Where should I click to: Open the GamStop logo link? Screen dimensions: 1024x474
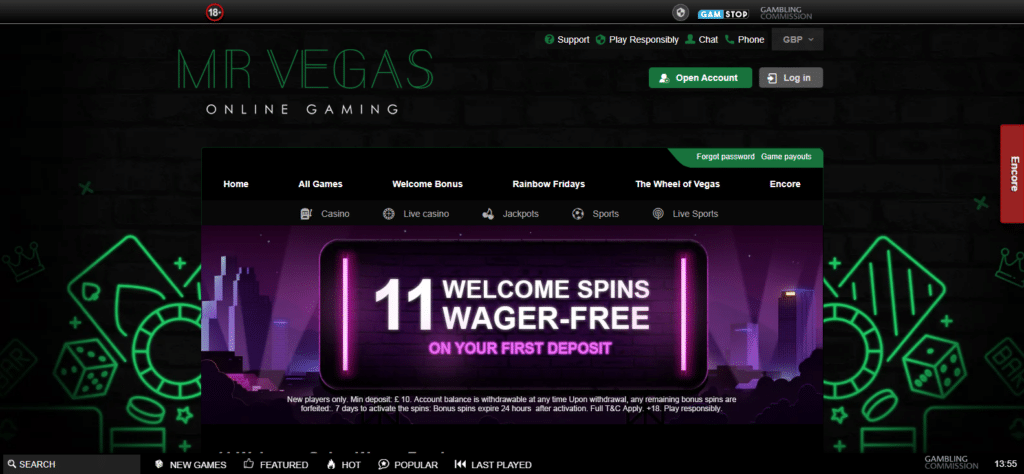click(x=723, y=14)
